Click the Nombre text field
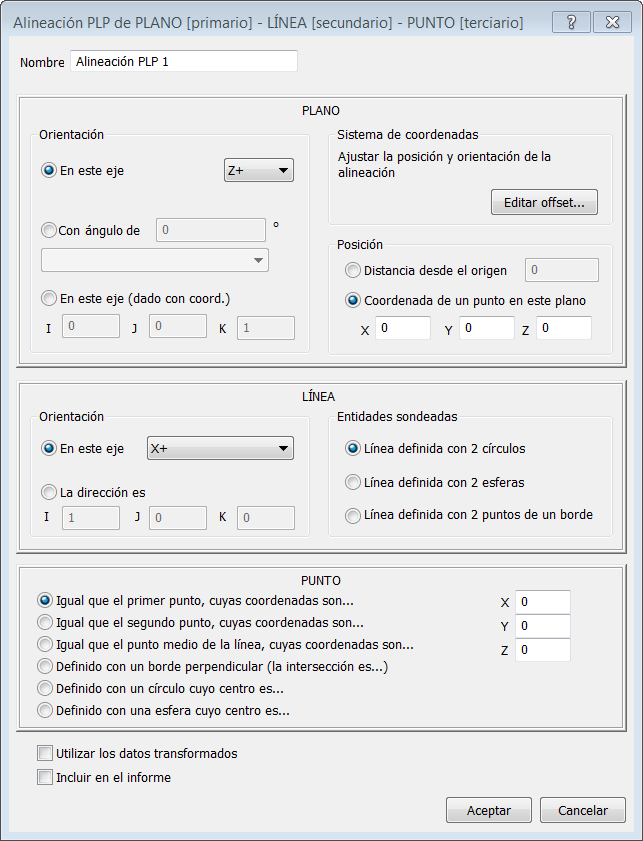643x841 pixels. coord(184,62)
